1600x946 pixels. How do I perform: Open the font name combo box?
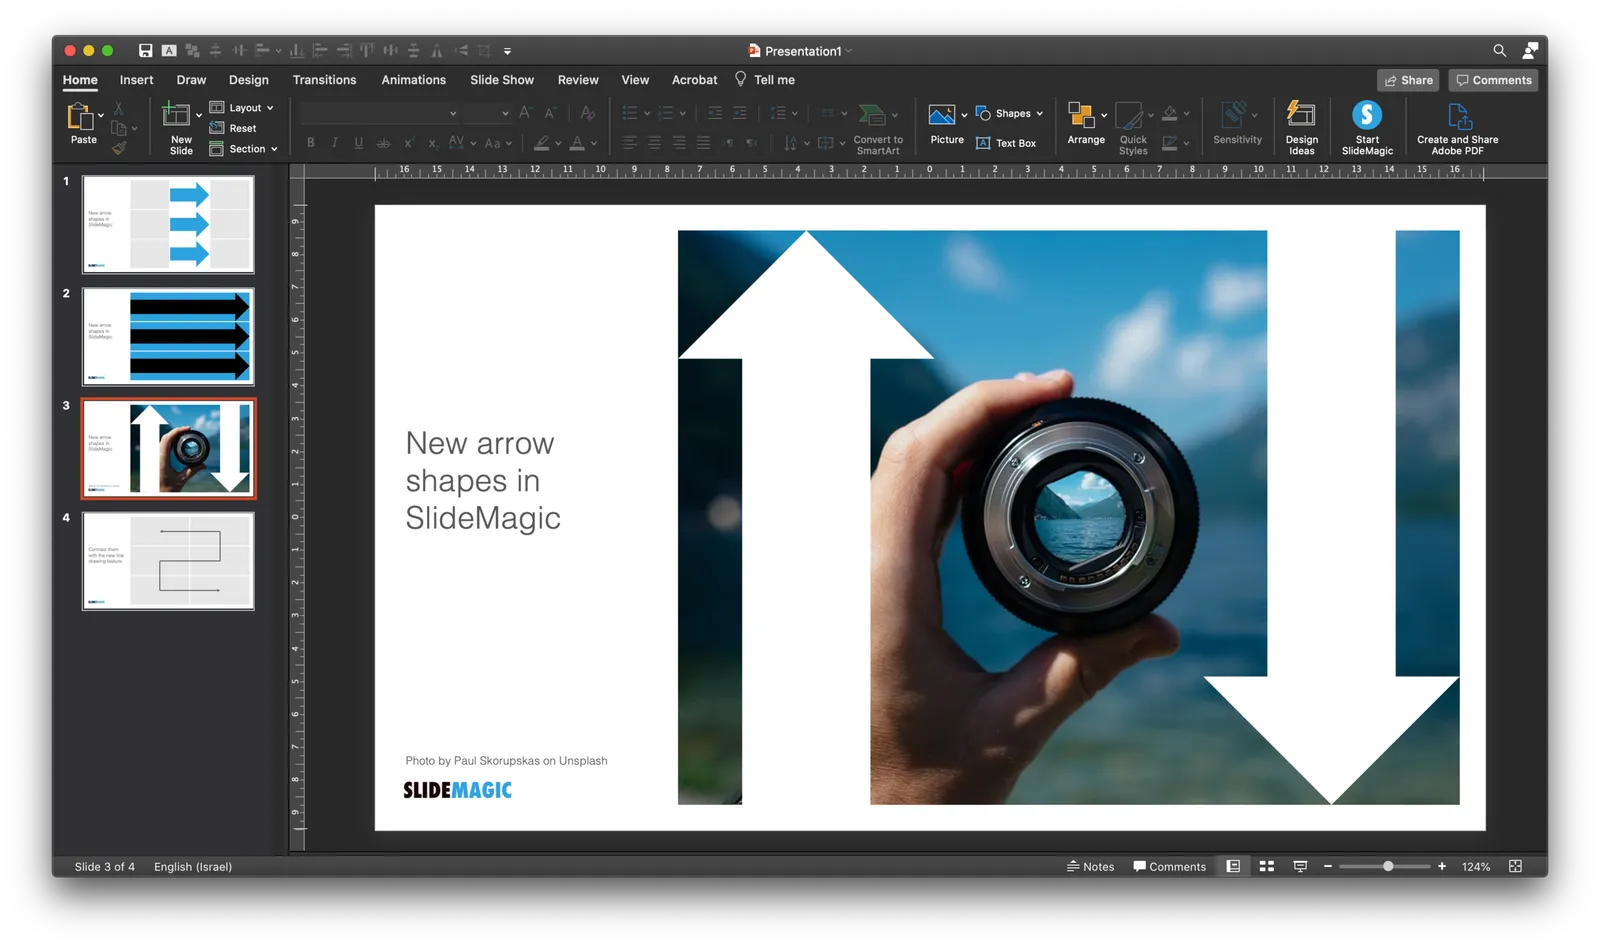click(x=380, y=113)
